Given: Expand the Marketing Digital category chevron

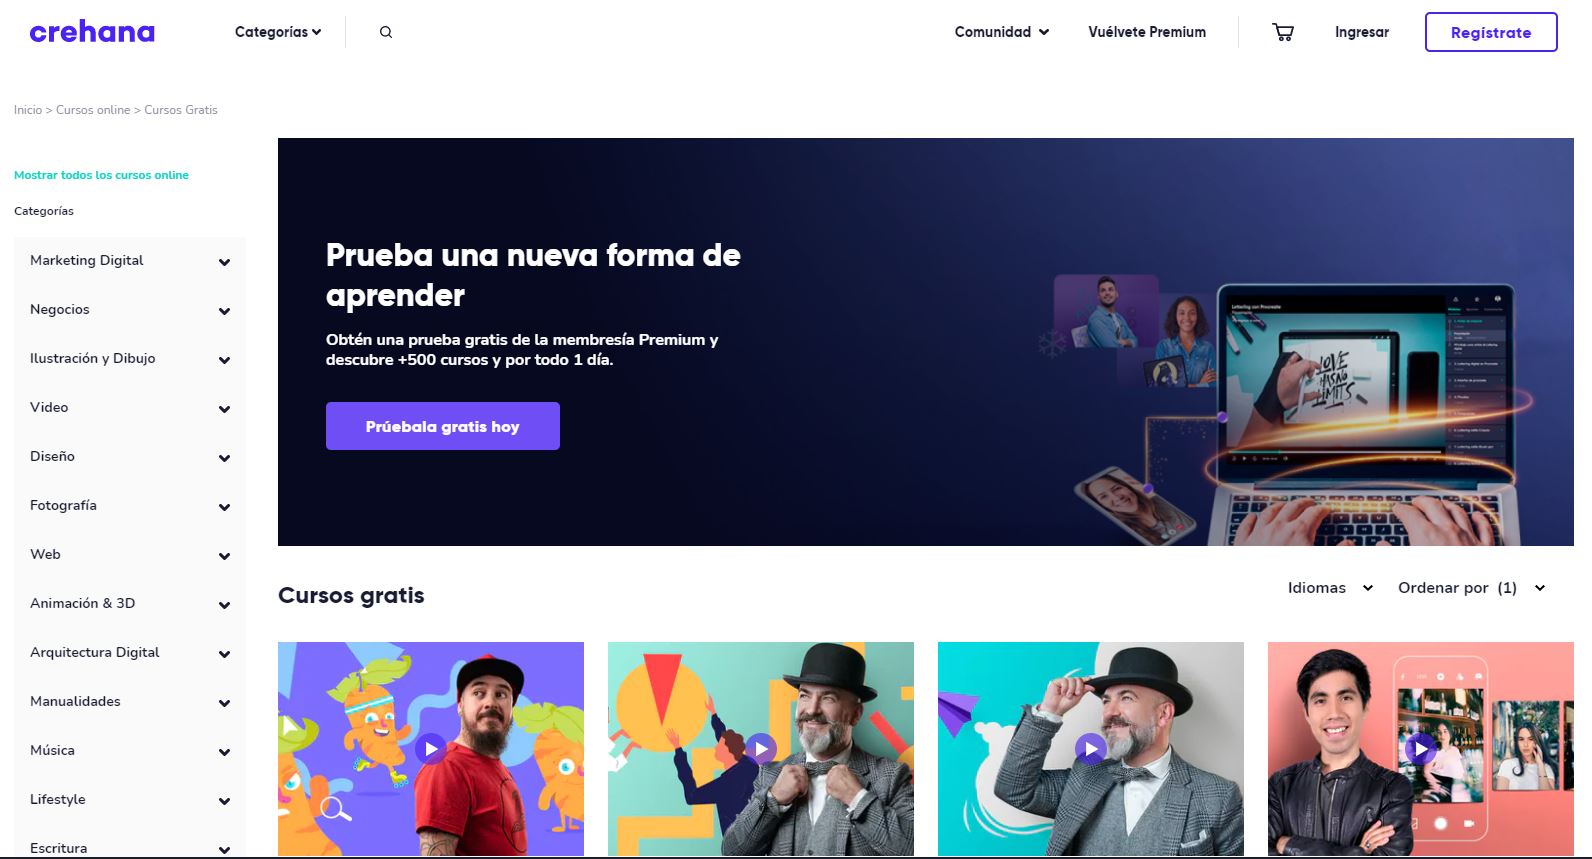Looking at the screenshot, I should click(x=224, y=262).
